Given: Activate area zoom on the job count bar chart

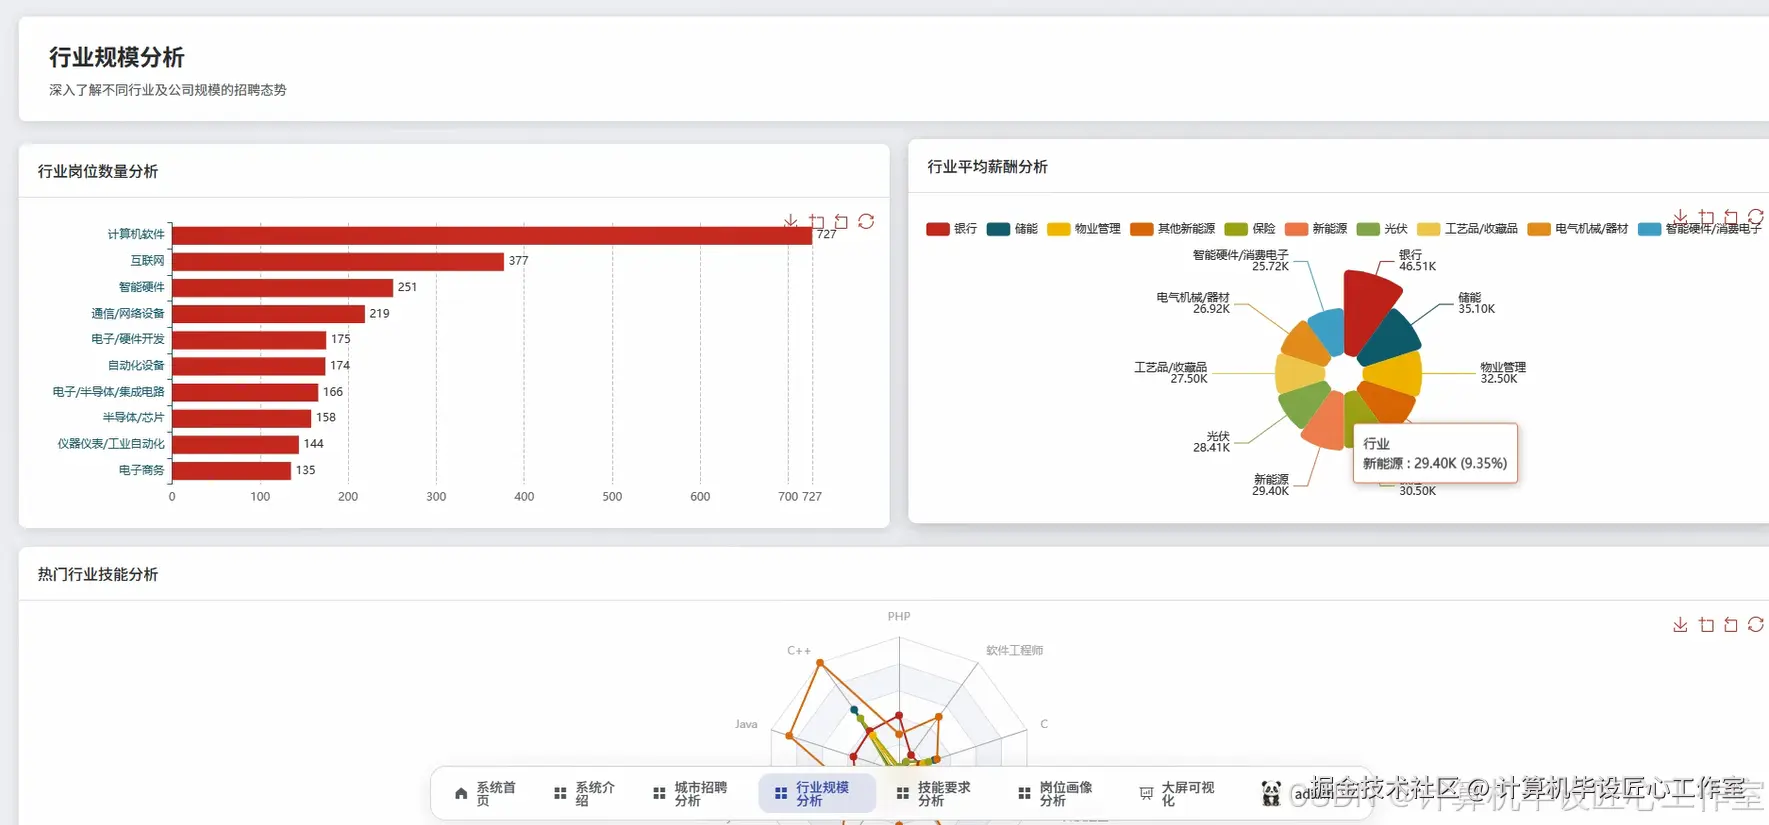Looking at the screenshot, I should pos(816,221).
